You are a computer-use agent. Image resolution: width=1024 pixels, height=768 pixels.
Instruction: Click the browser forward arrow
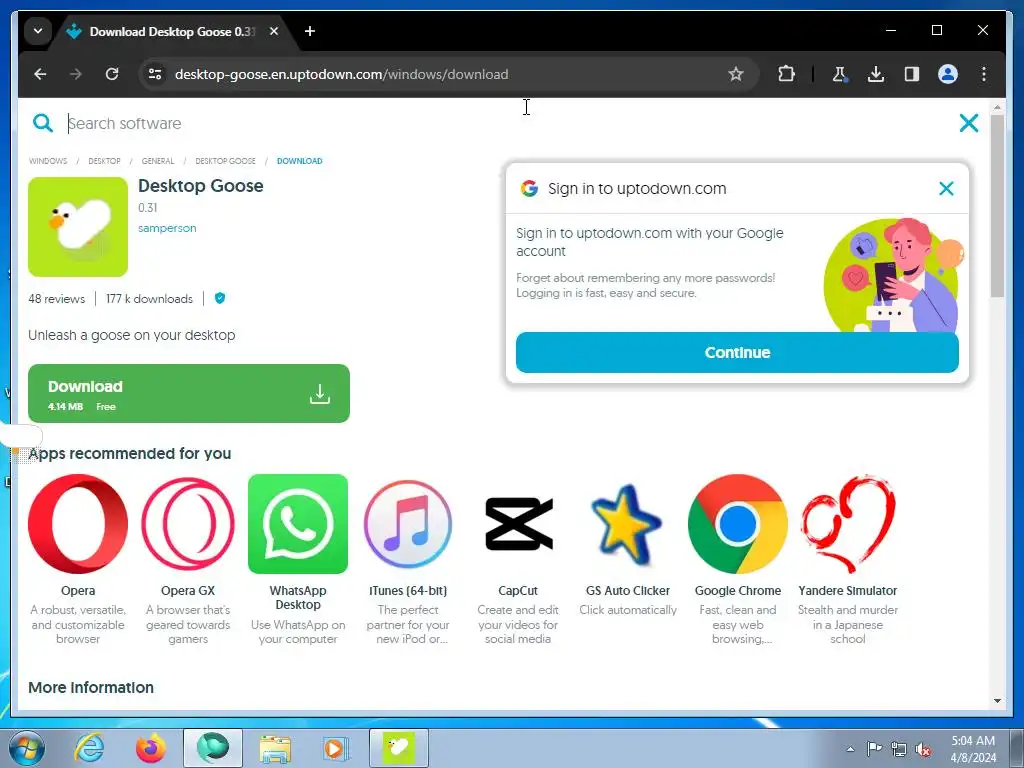point(76,74)
